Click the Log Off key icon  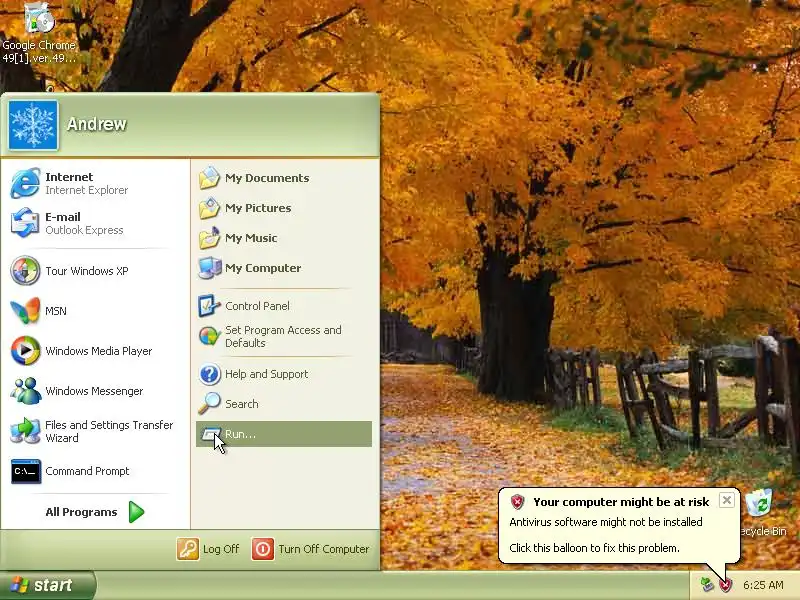click(x=188, y=549)
